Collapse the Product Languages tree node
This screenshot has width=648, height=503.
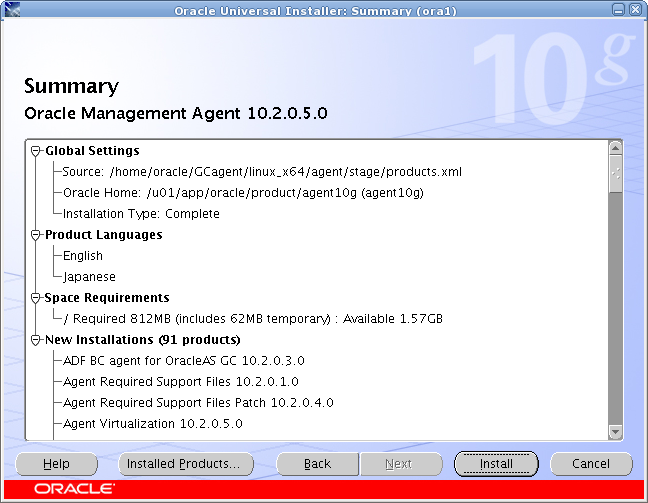[x=36, y=235]
